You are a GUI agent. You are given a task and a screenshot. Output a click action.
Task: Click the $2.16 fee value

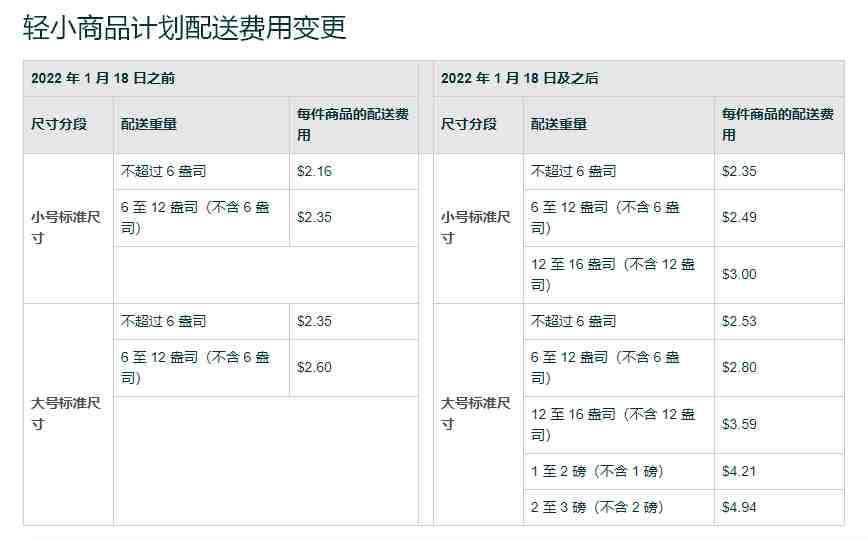point(314,171)
